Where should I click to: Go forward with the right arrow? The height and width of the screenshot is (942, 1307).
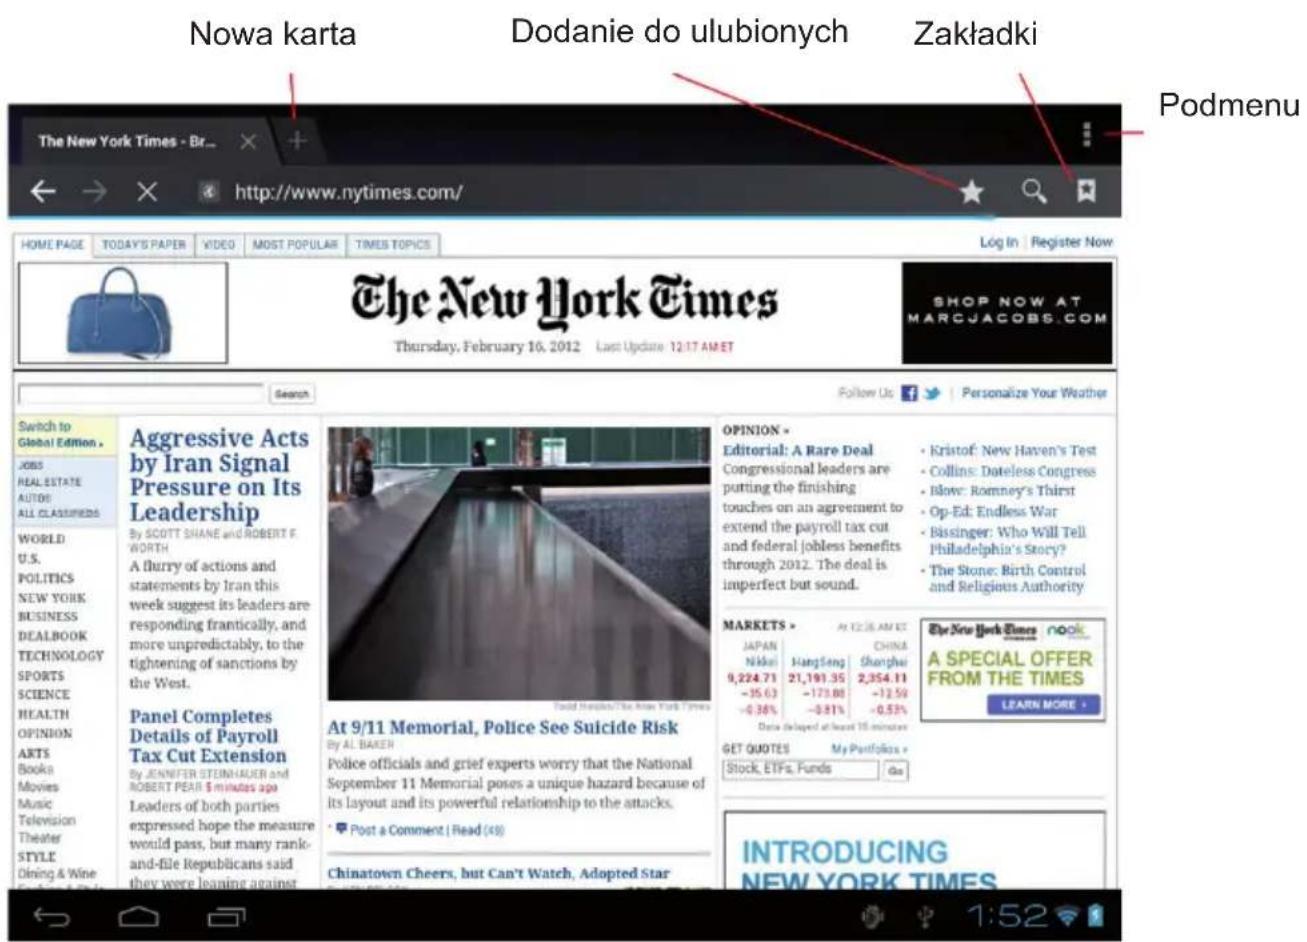point(94,191)
